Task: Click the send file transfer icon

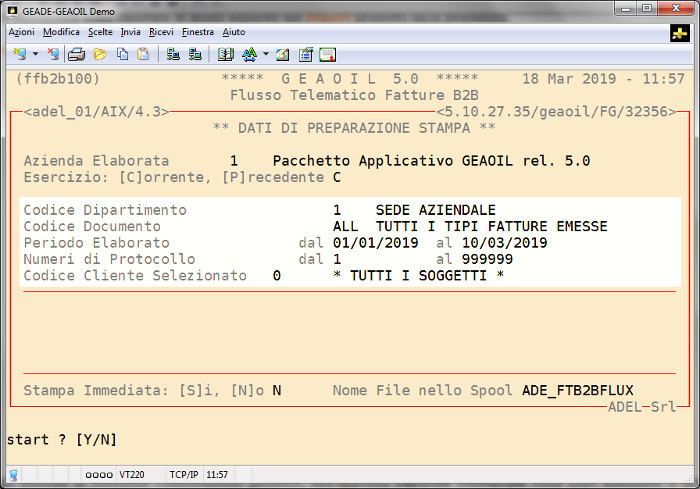Action: click(173, 54)
